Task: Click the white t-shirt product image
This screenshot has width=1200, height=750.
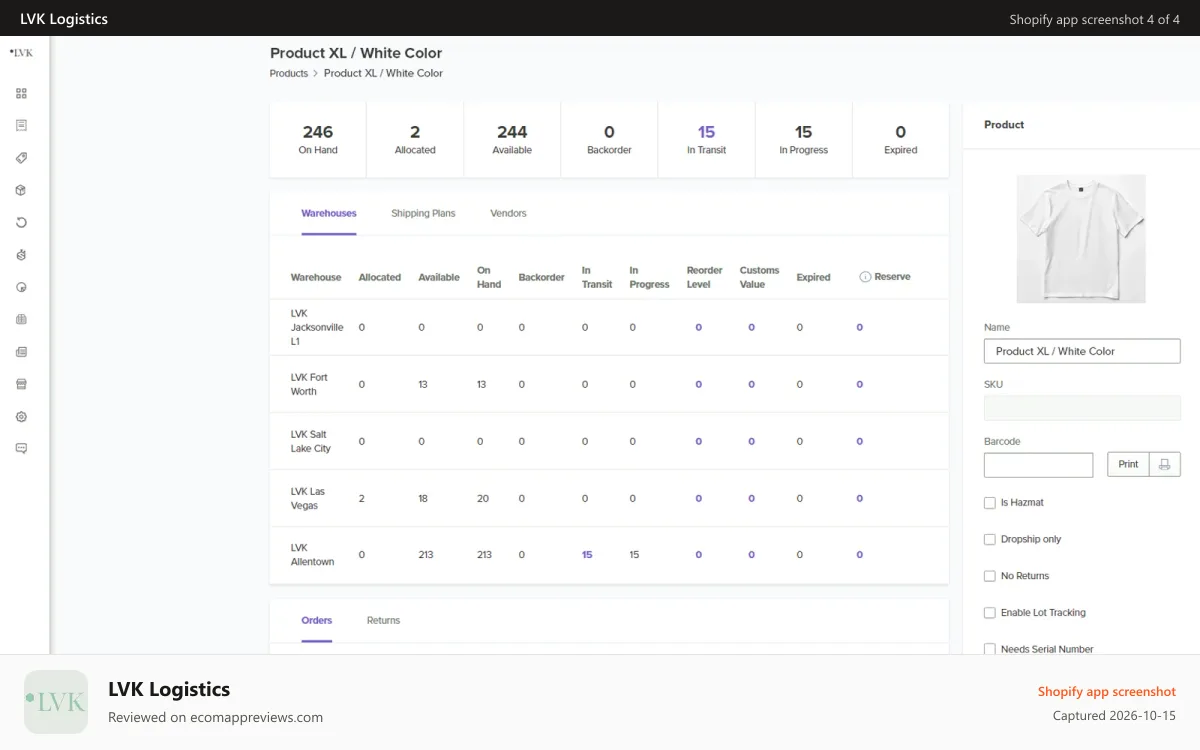Action: click(x=1081, y=239)
